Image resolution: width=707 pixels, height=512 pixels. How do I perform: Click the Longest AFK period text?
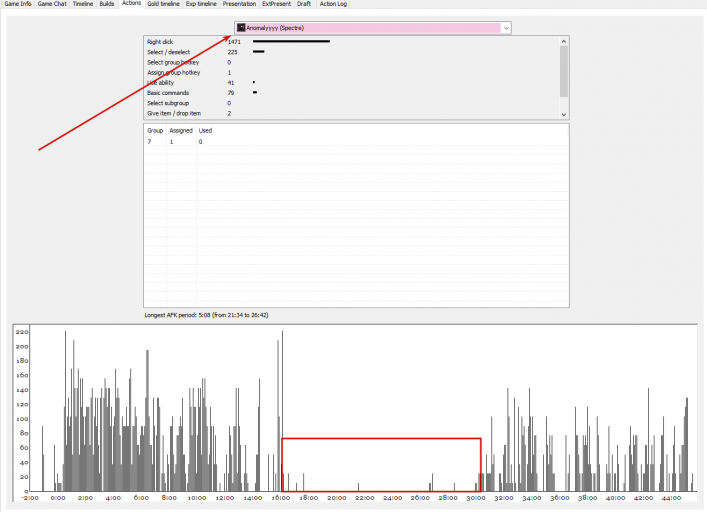(206, 315)
